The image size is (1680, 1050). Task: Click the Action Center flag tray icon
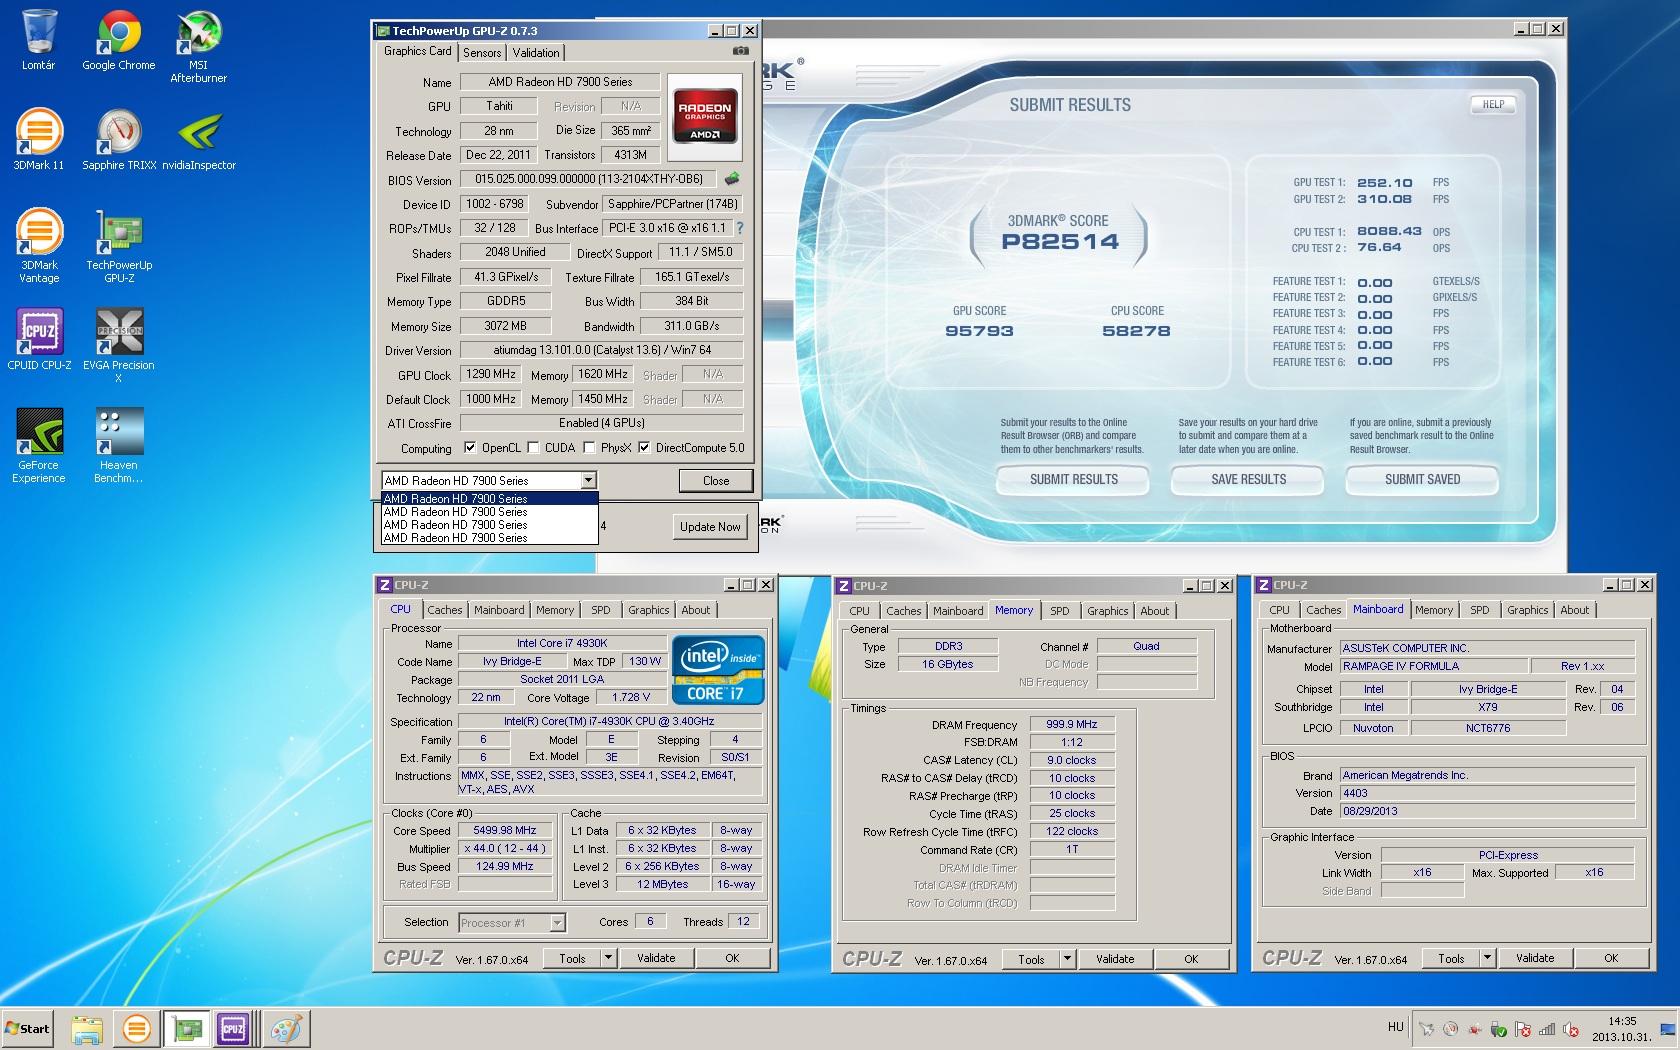coord(1523,1028)
